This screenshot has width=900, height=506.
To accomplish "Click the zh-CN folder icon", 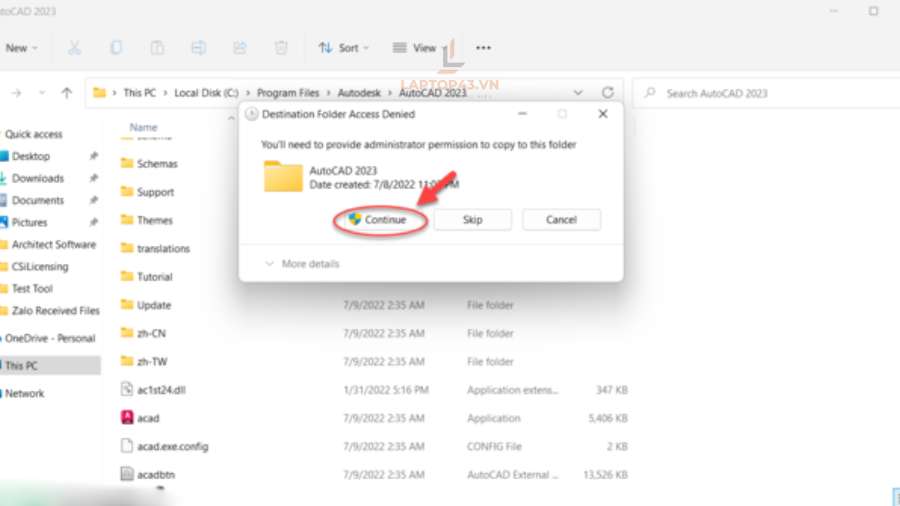I will 127,332.
